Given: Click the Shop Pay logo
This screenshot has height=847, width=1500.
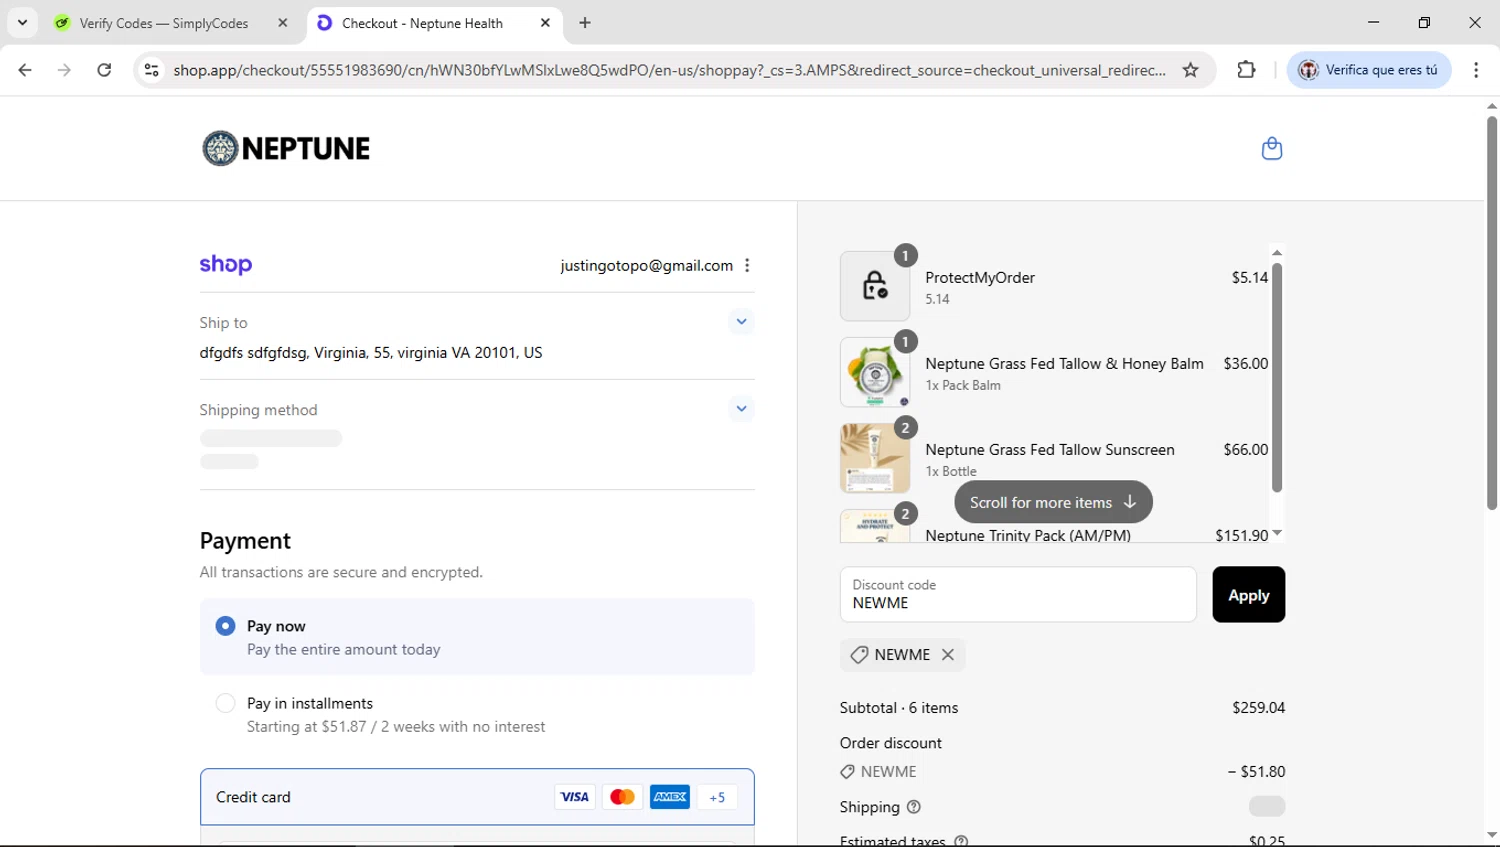Looking at the screenshot, I should [x=226, y=264].
